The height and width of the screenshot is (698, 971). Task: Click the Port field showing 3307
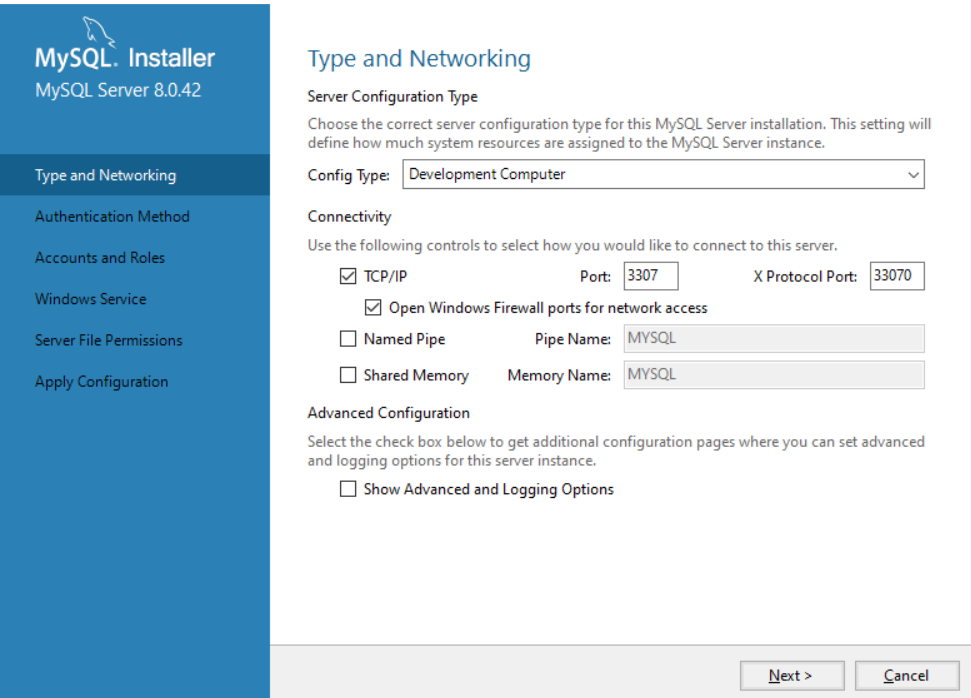651,276
